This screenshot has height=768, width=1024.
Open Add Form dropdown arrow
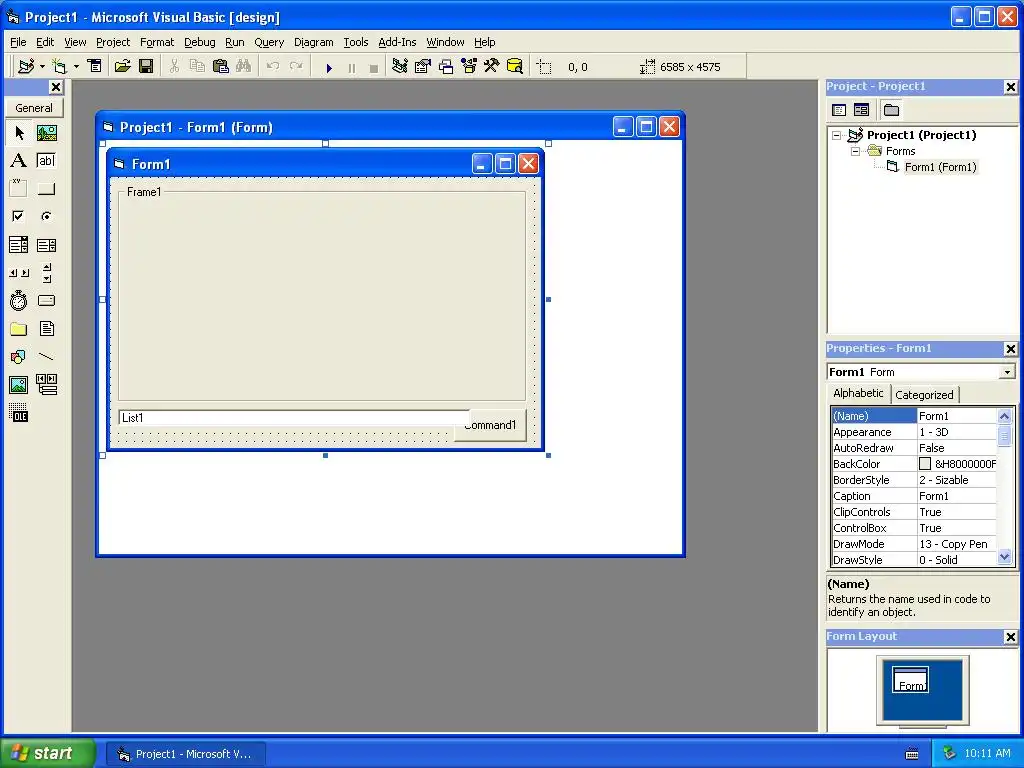[x=76, y=67]
